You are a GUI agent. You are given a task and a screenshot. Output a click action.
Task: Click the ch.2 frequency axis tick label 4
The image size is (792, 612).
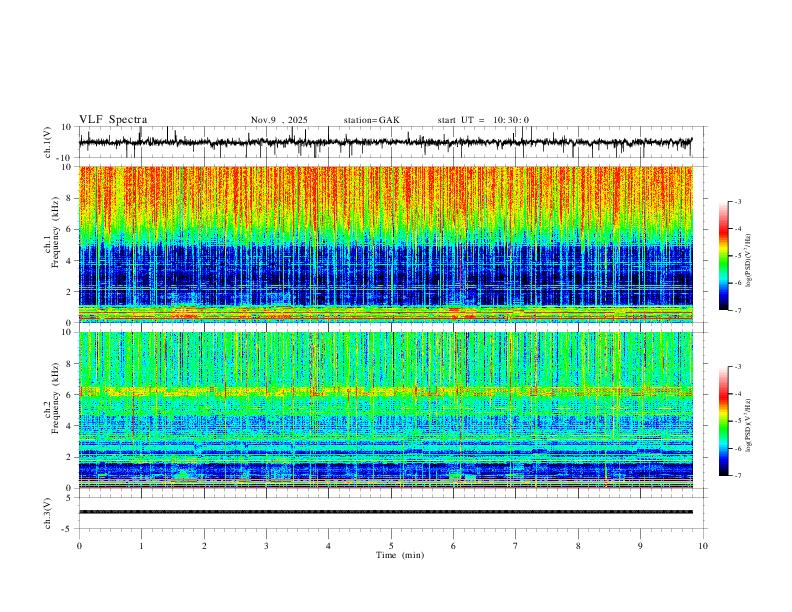(70, 426)
